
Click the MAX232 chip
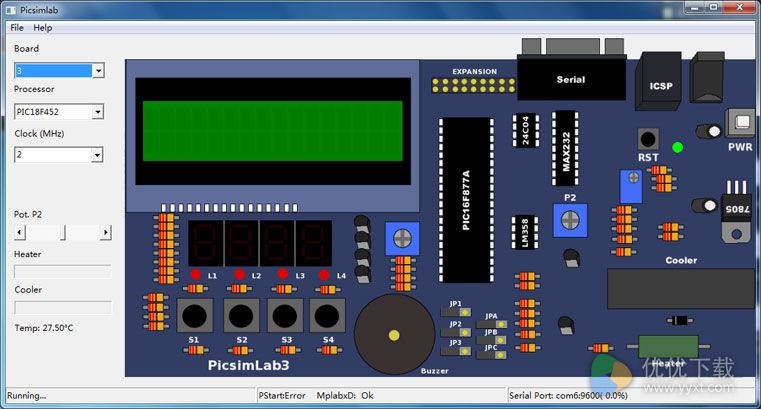coord(565,148)
